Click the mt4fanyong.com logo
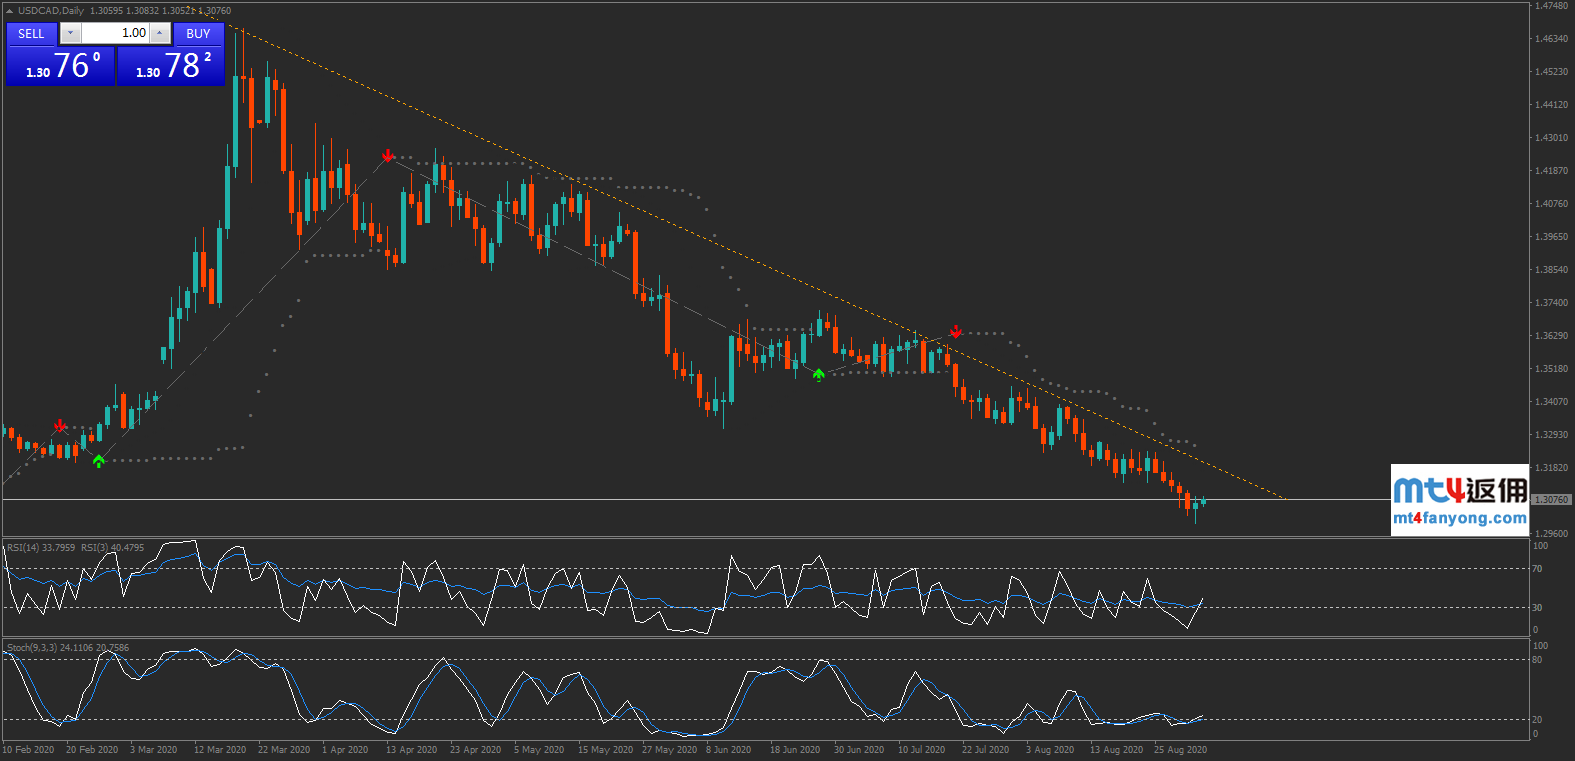 coord(1459,500)
